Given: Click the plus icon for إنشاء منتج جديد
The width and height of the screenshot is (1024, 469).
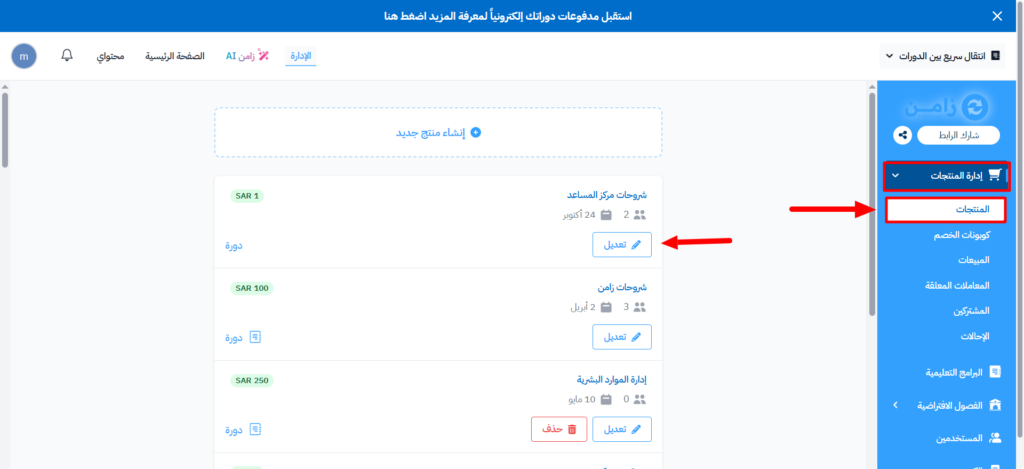Looking at the screenshot, I should coord(476,132).
